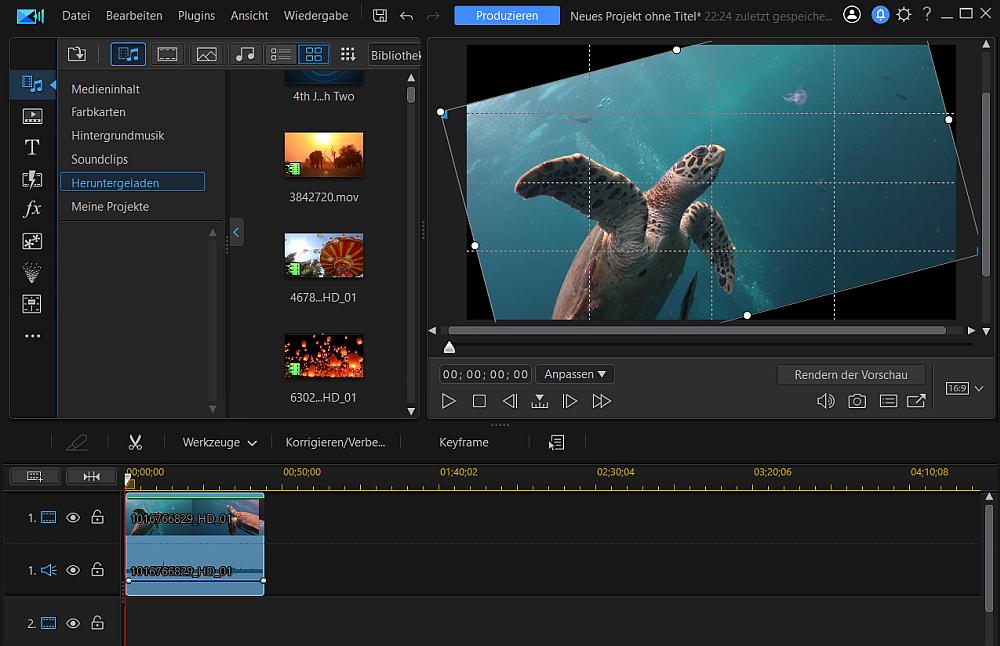The height and width of the screenshot is (646, 1000).
Task: Toggle the lock on audio track 1
Action: pyautogui.click(x=97, y=570)
